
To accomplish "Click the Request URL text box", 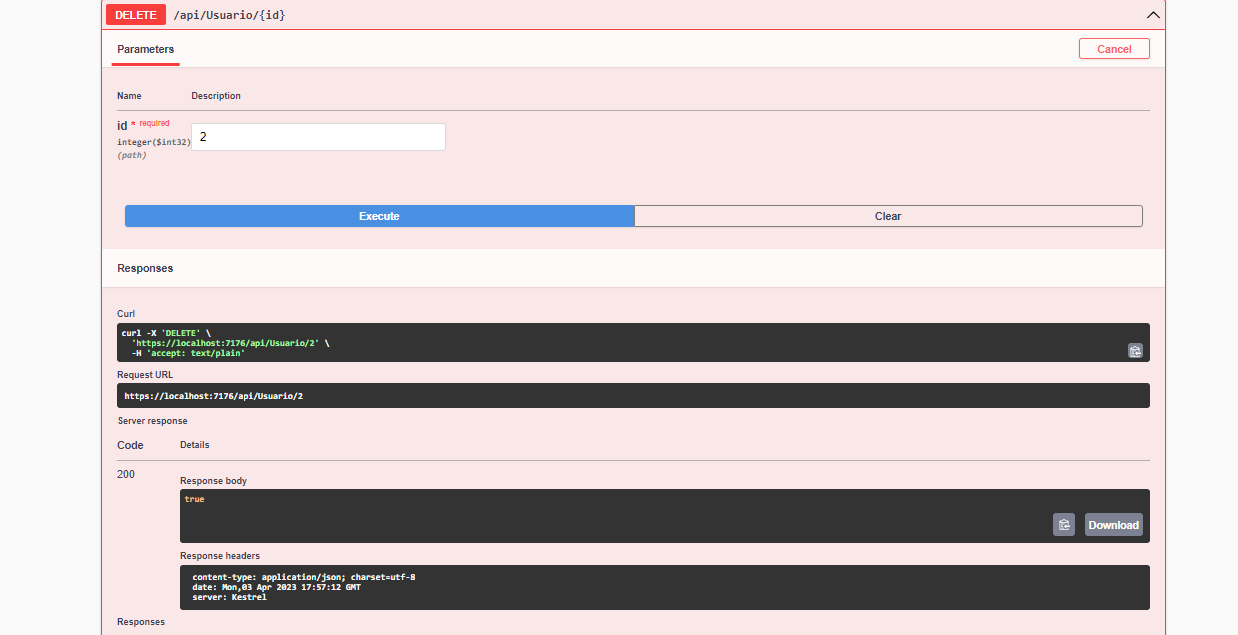I will pyautogui.click(x=633, y=396).
